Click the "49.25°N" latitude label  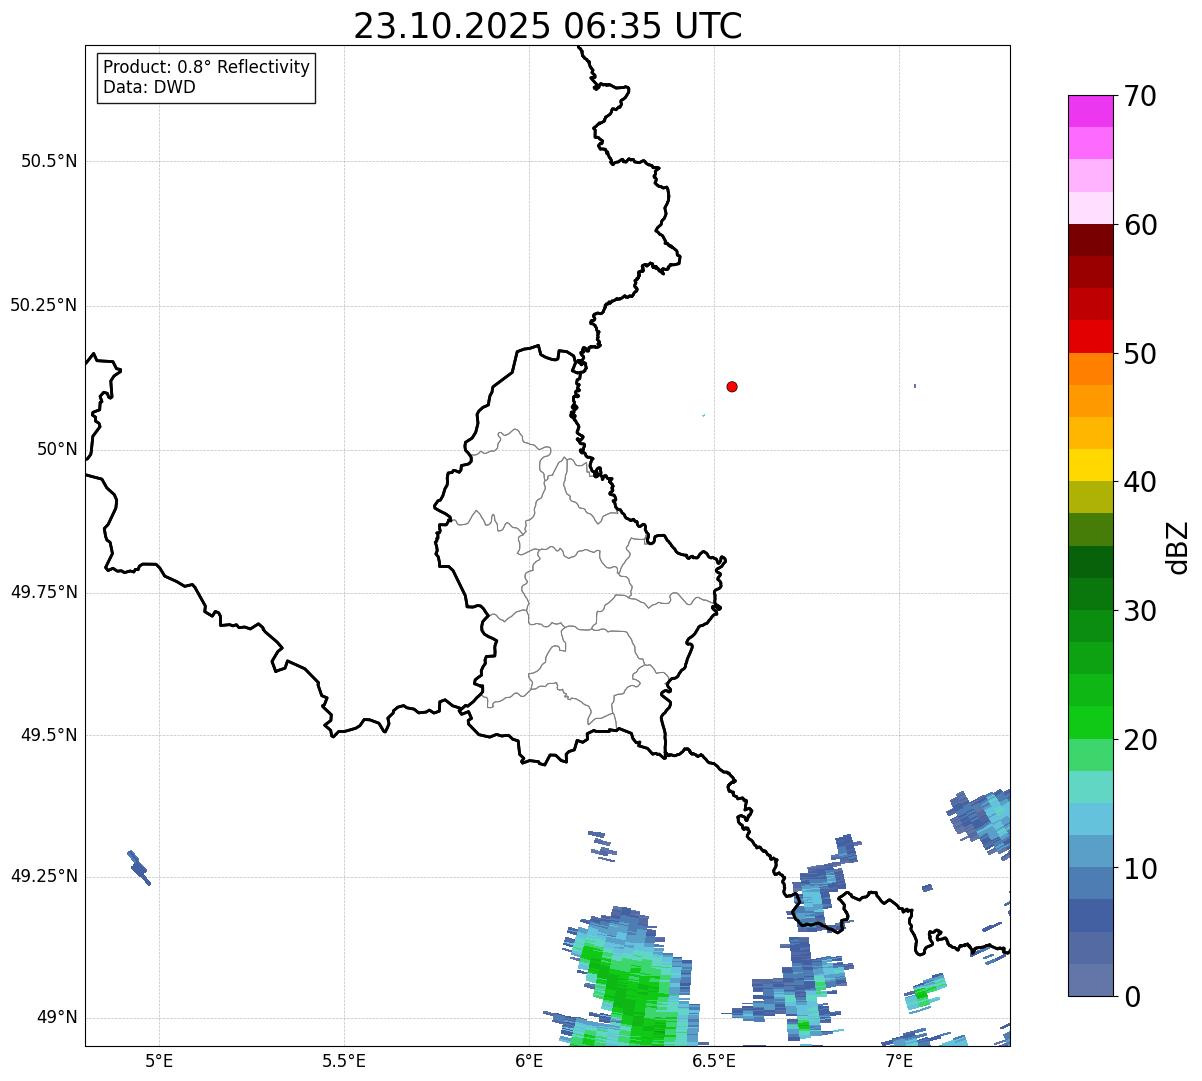coord(43,876)
